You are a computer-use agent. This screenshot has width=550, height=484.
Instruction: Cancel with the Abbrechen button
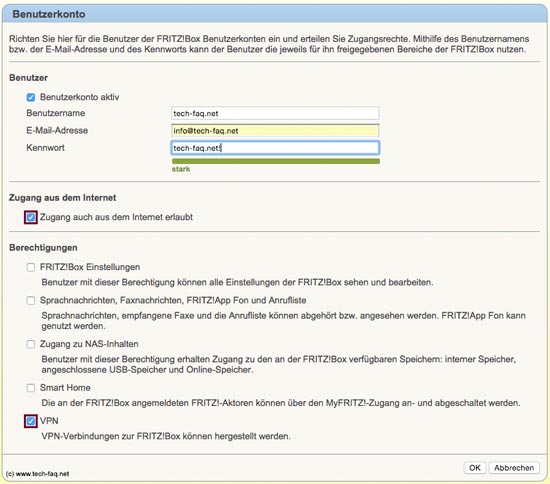(514, 468)
